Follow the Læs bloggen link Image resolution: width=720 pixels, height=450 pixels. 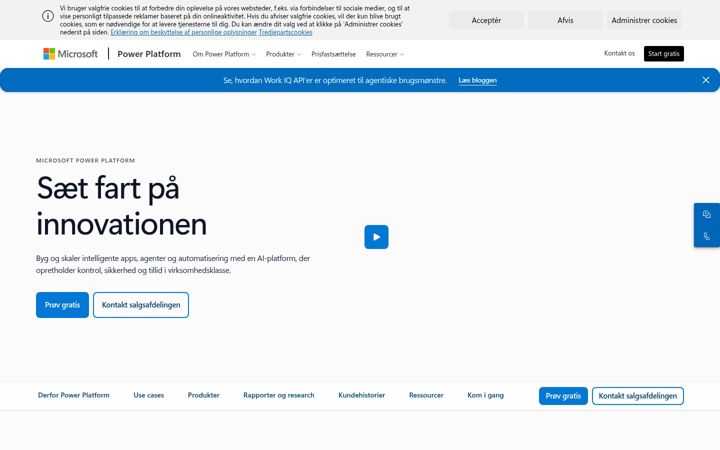coord(478,80)
